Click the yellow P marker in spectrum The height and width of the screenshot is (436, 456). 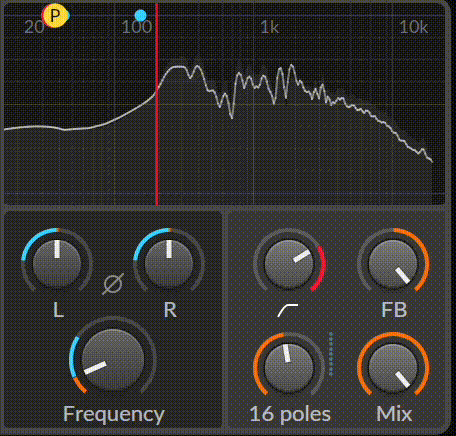pos(55,15)
